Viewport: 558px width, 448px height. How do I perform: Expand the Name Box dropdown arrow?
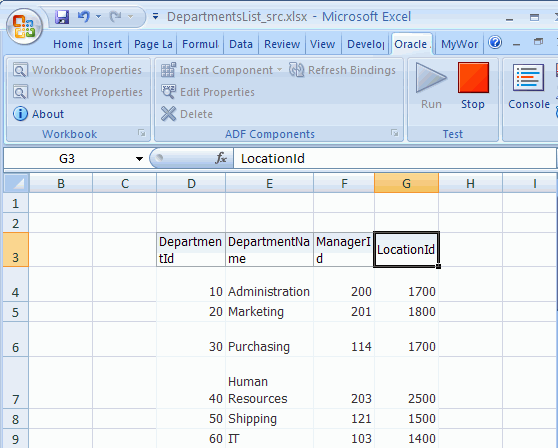(x=139, y=159)
